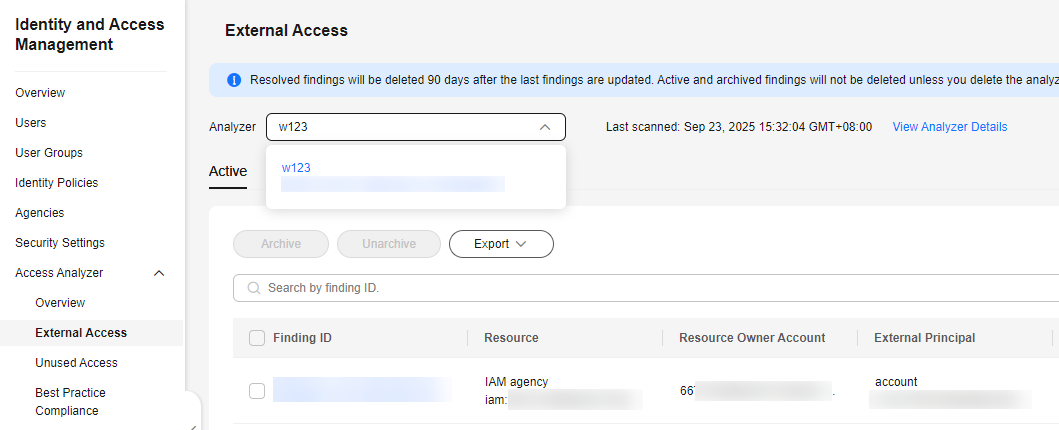Collapse the Access Analyzer menu chevron
1059x430 pixels.
[x=158, y=273]
